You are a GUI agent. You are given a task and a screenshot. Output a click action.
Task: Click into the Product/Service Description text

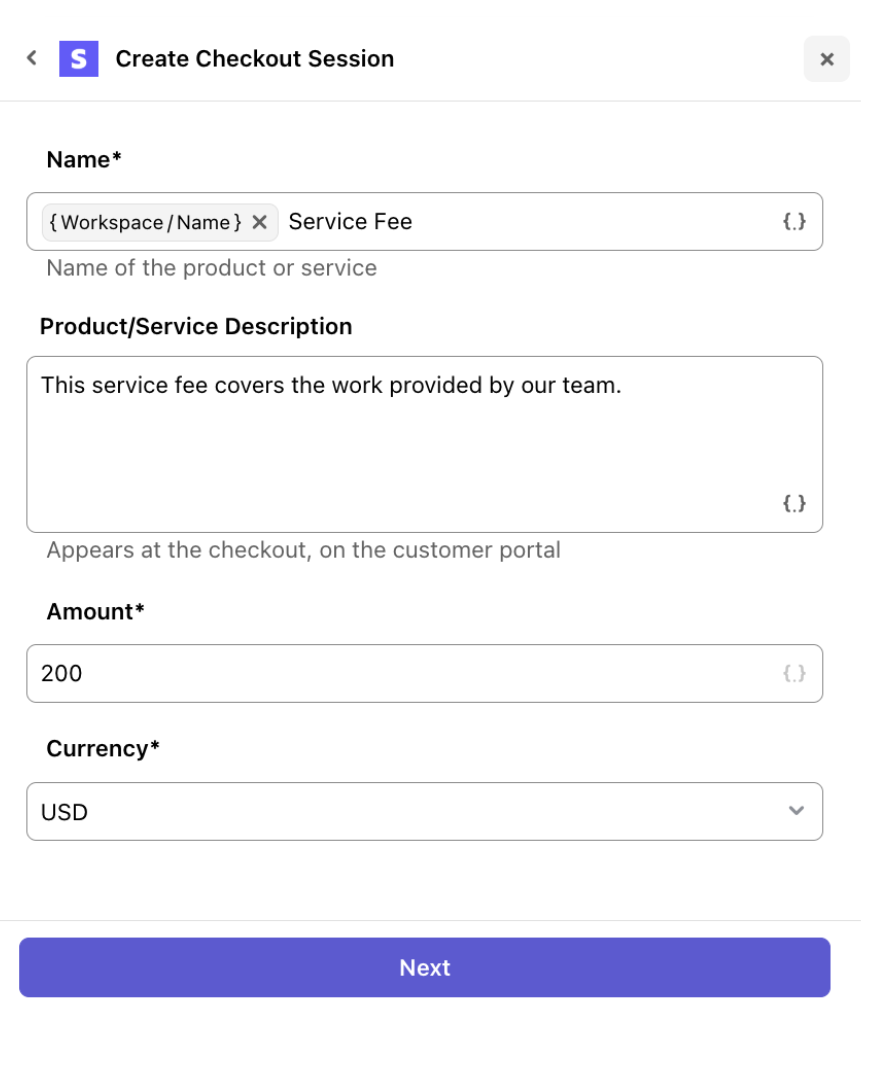pos(331,385)
